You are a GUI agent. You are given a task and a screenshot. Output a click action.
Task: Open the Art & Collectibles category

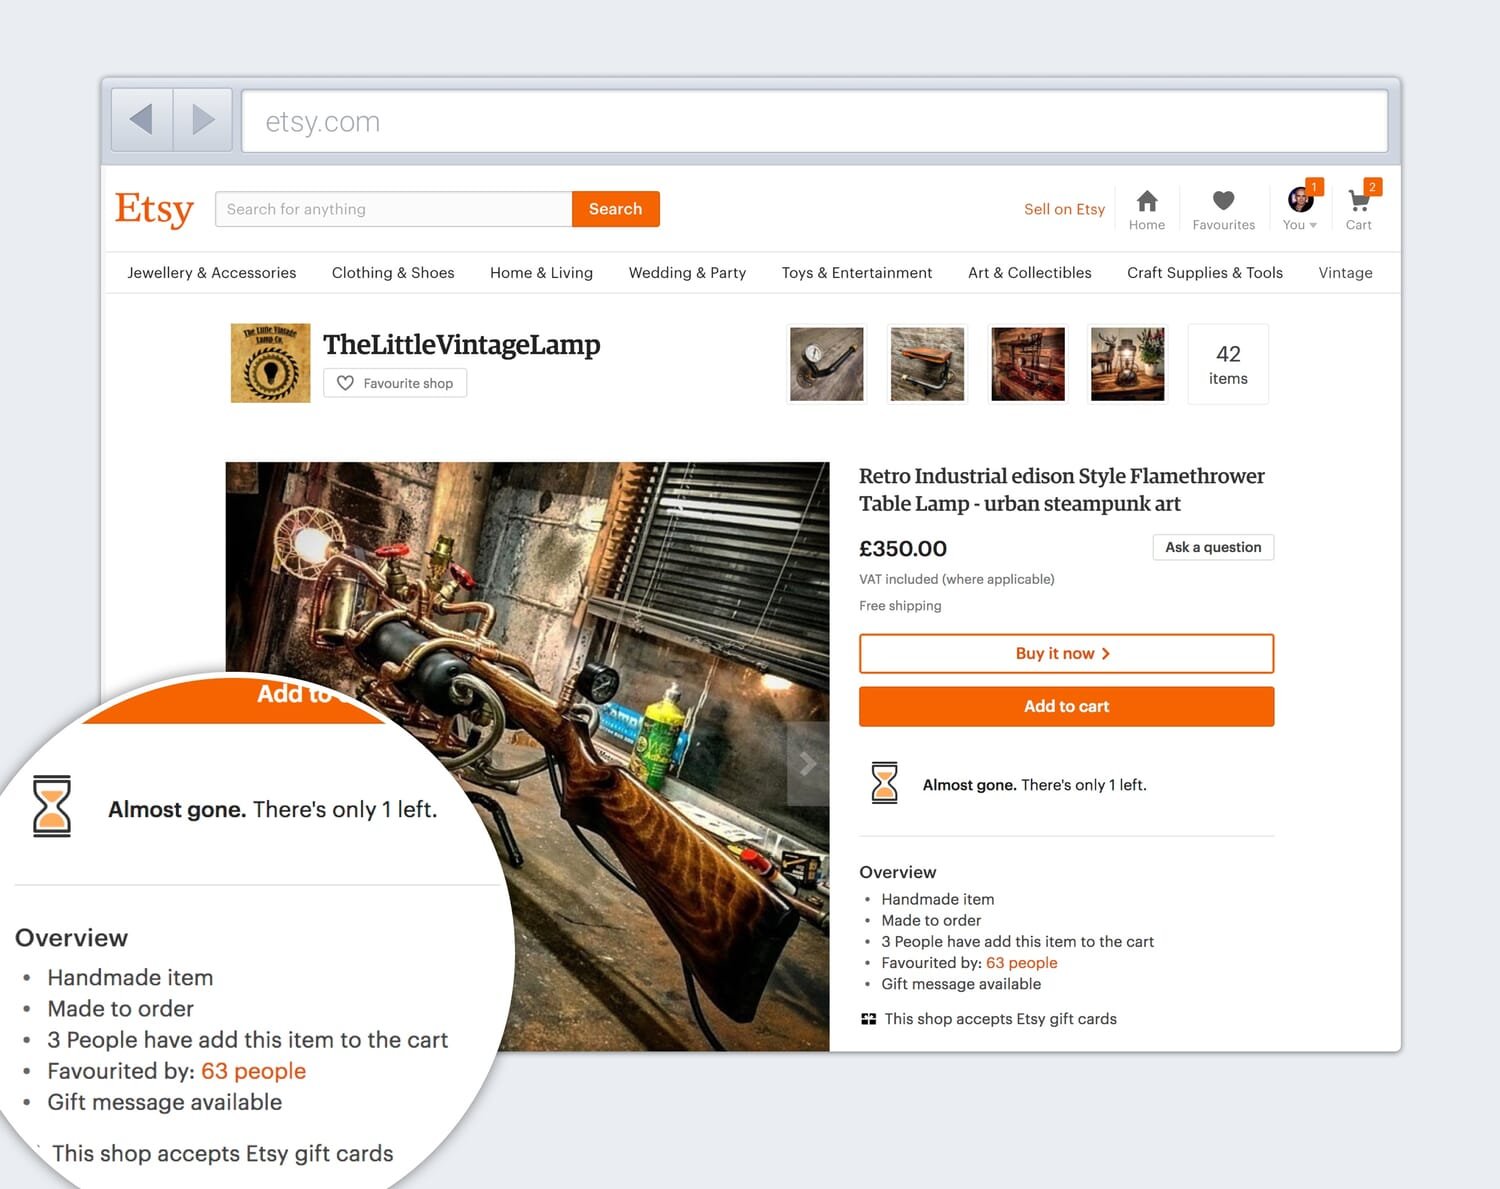coord(1029,272)
